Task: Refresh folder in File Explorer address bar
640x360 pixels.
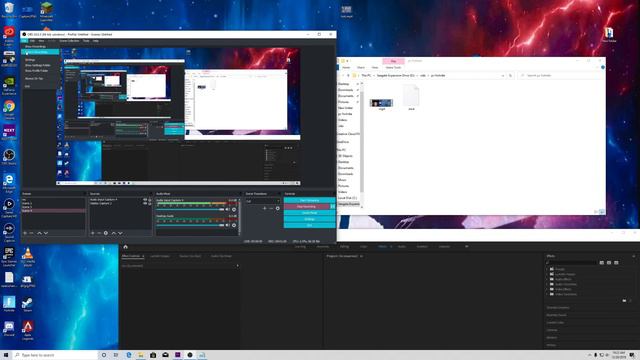Action: [510, 76]
